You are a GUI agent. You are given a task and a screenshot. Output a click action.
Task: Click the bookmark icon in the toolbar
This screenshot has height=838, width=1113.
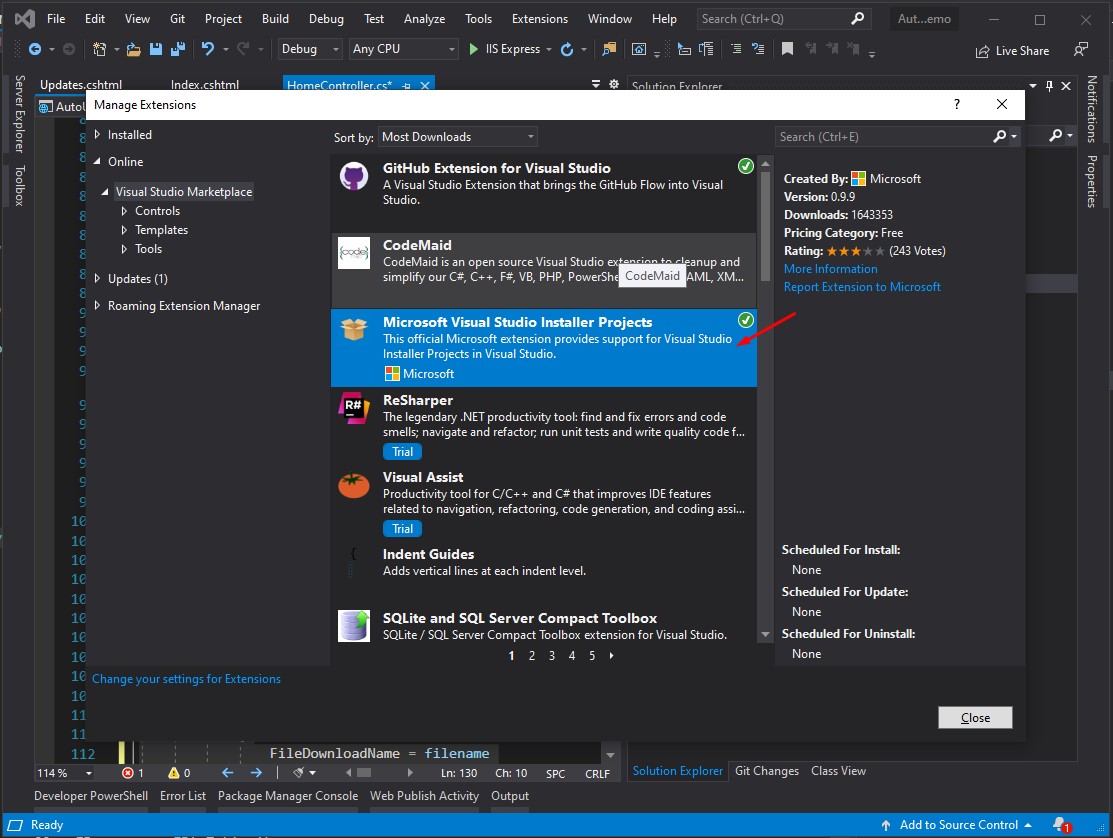point(787,48)
